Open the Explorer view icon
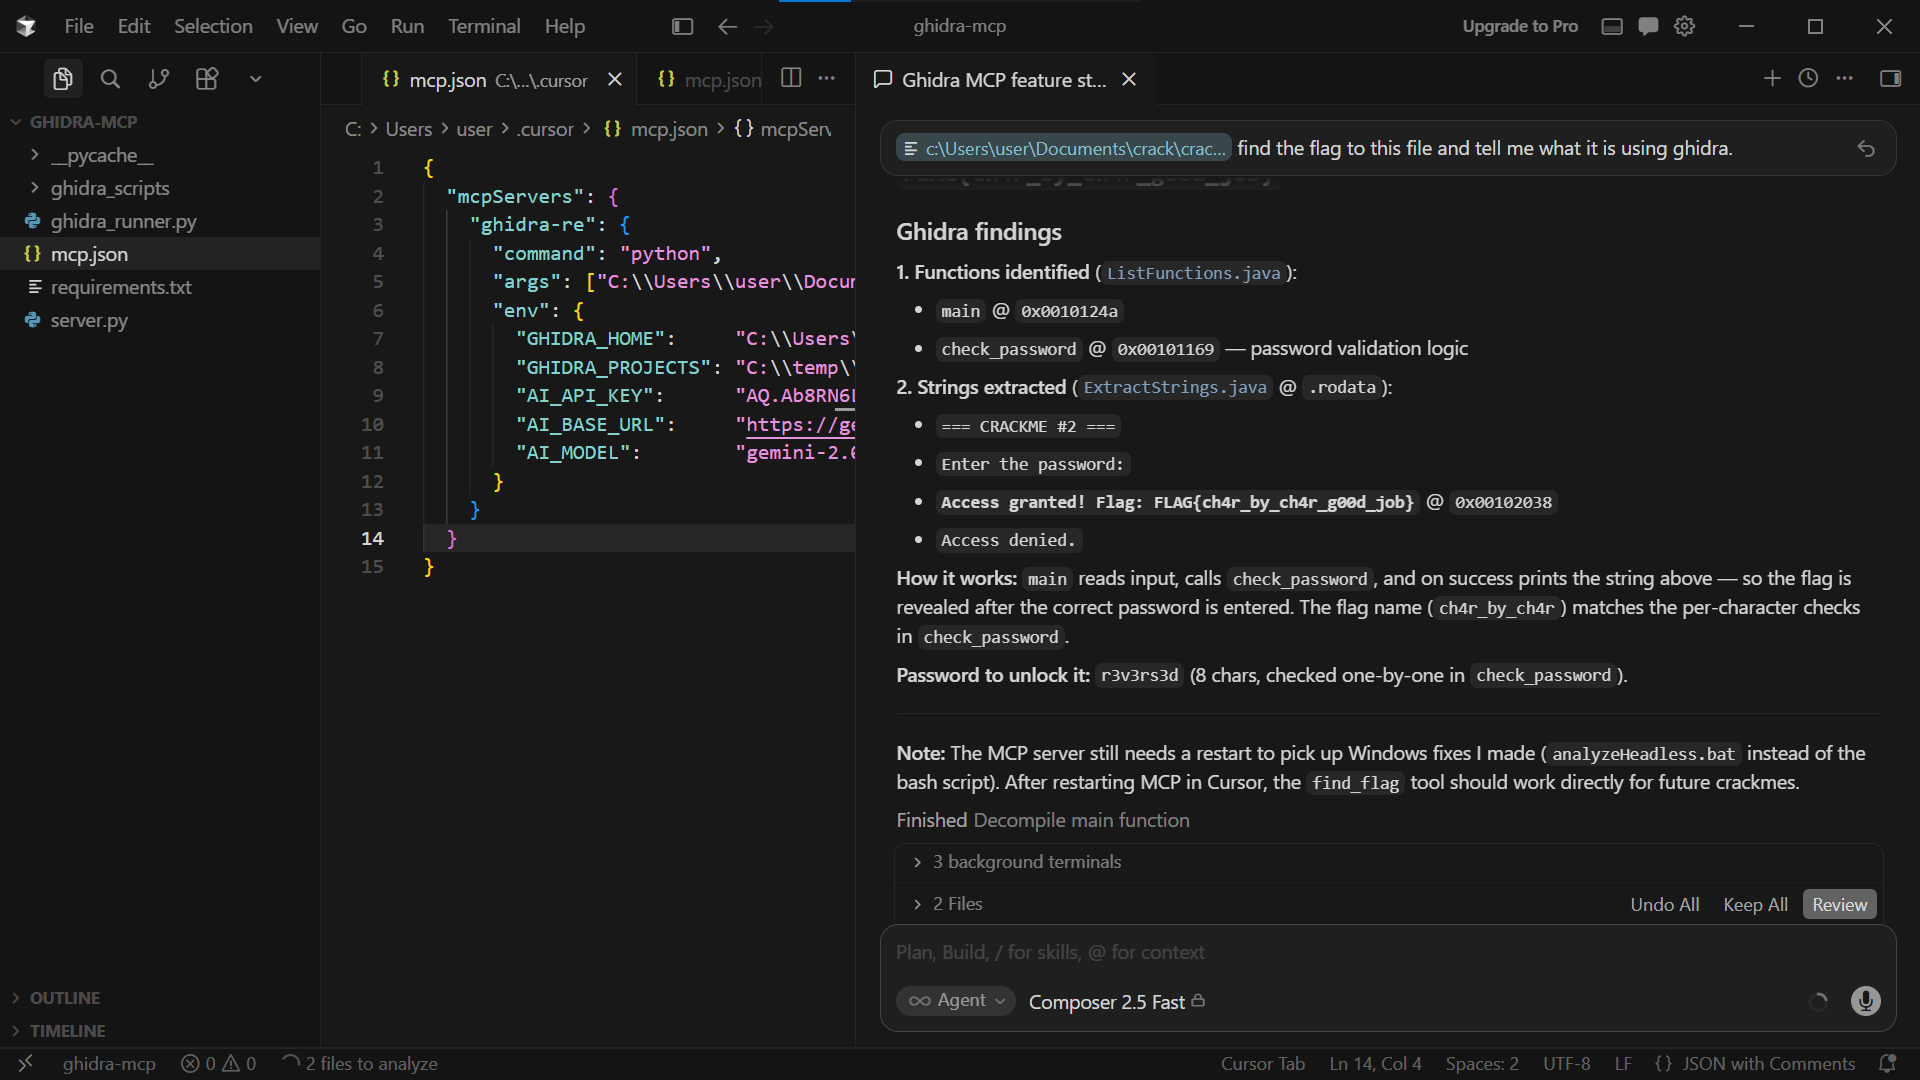1920x1080 pixels. [62, 79]
